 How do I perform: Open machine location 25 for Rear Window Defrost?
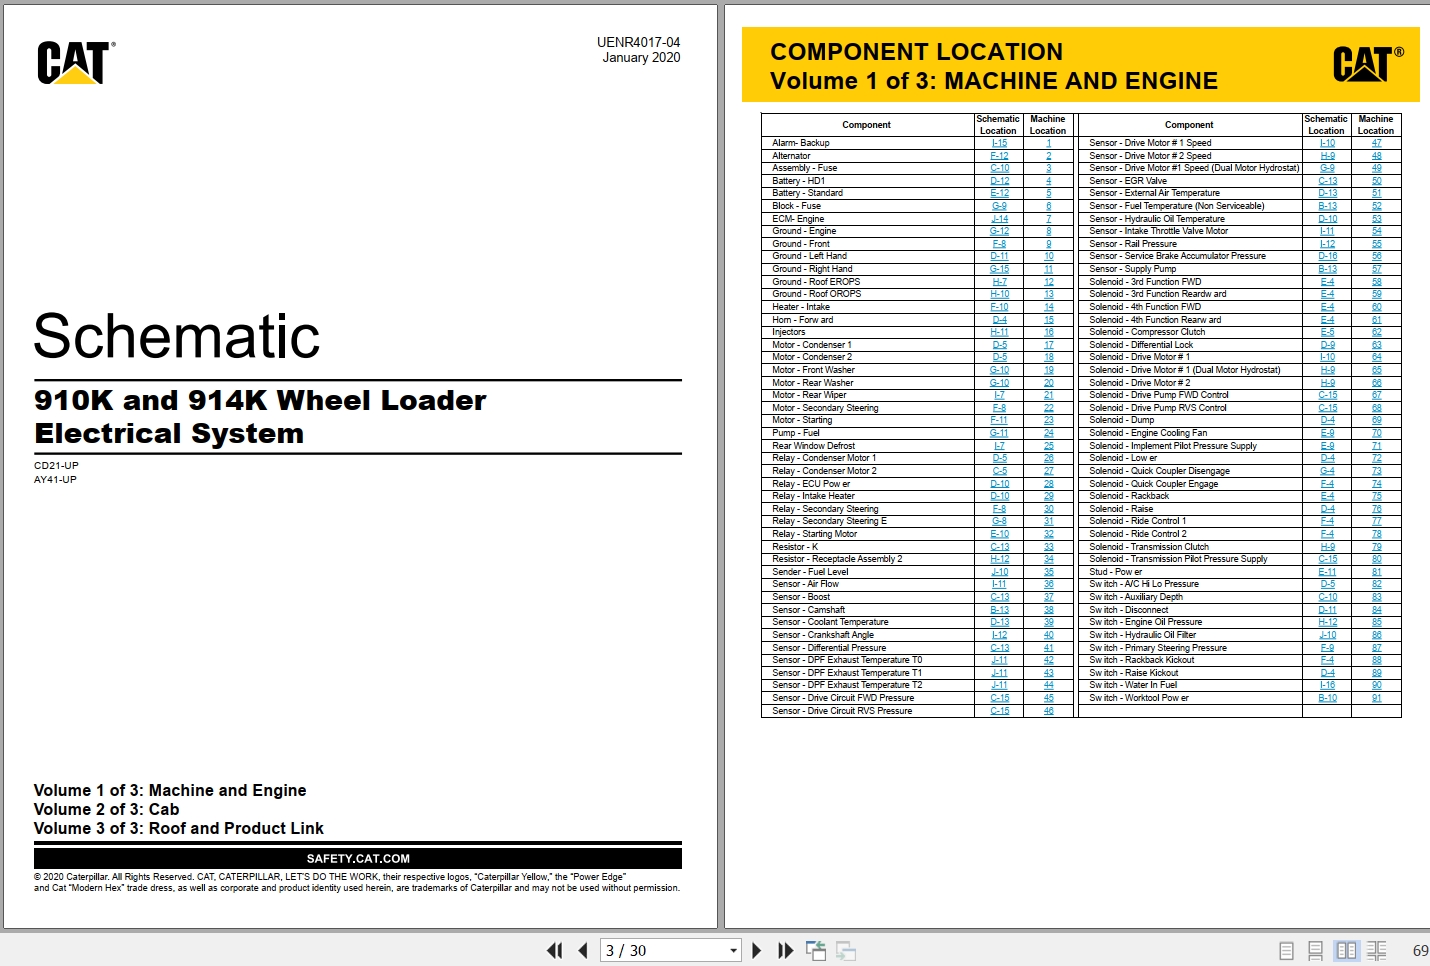1048,446
